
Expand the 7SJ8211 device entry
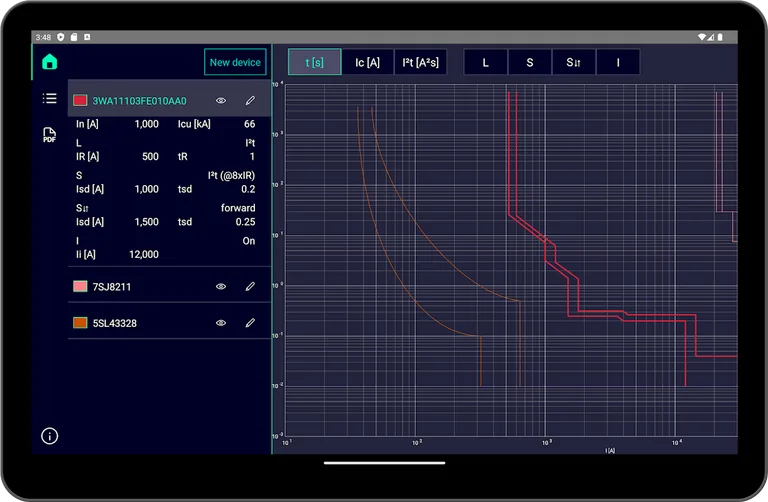coord(140,287)
